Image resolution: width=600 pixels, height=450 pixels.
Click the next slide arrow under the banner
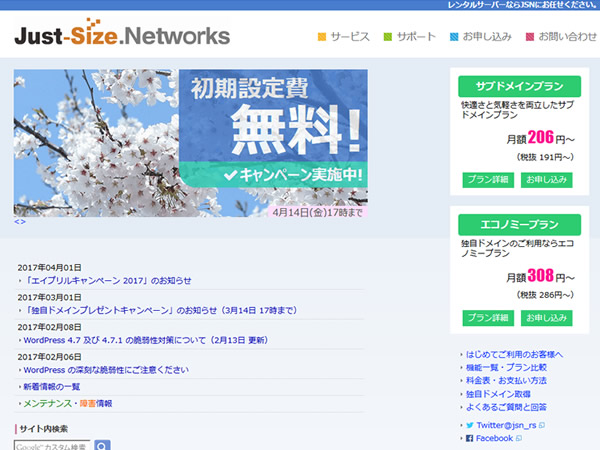pyautogui.click(x=23, y=222)
